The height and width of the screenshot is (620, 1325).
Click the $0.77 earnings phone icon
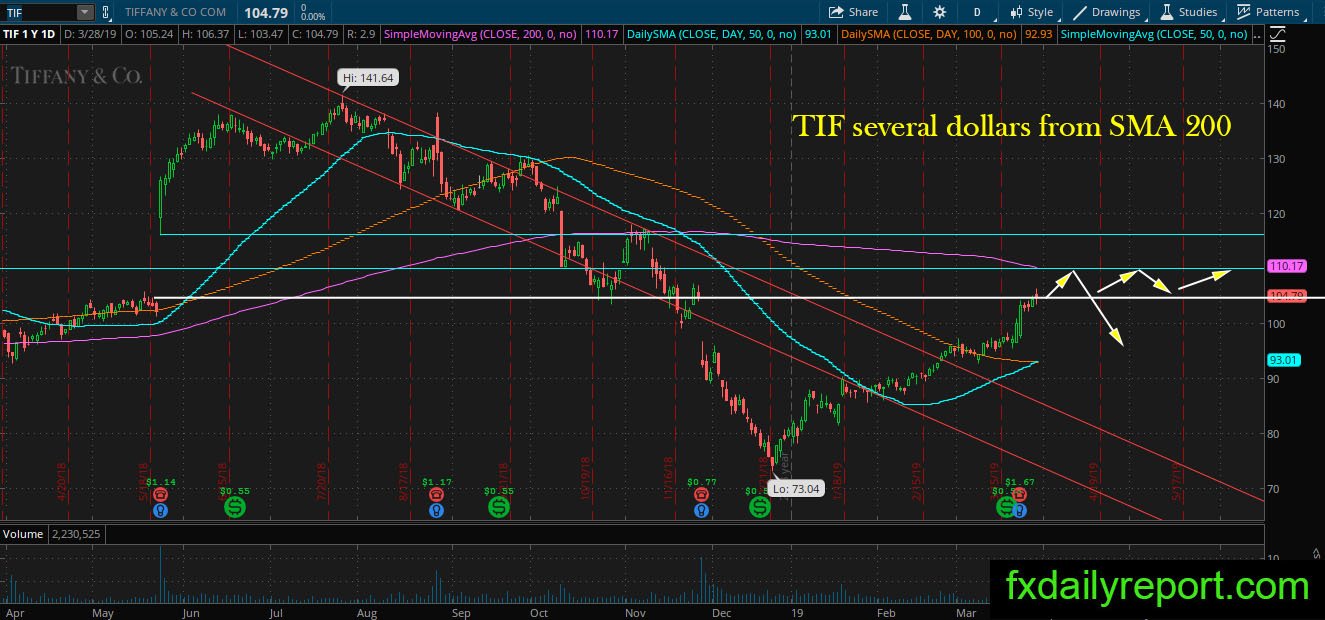702,494
